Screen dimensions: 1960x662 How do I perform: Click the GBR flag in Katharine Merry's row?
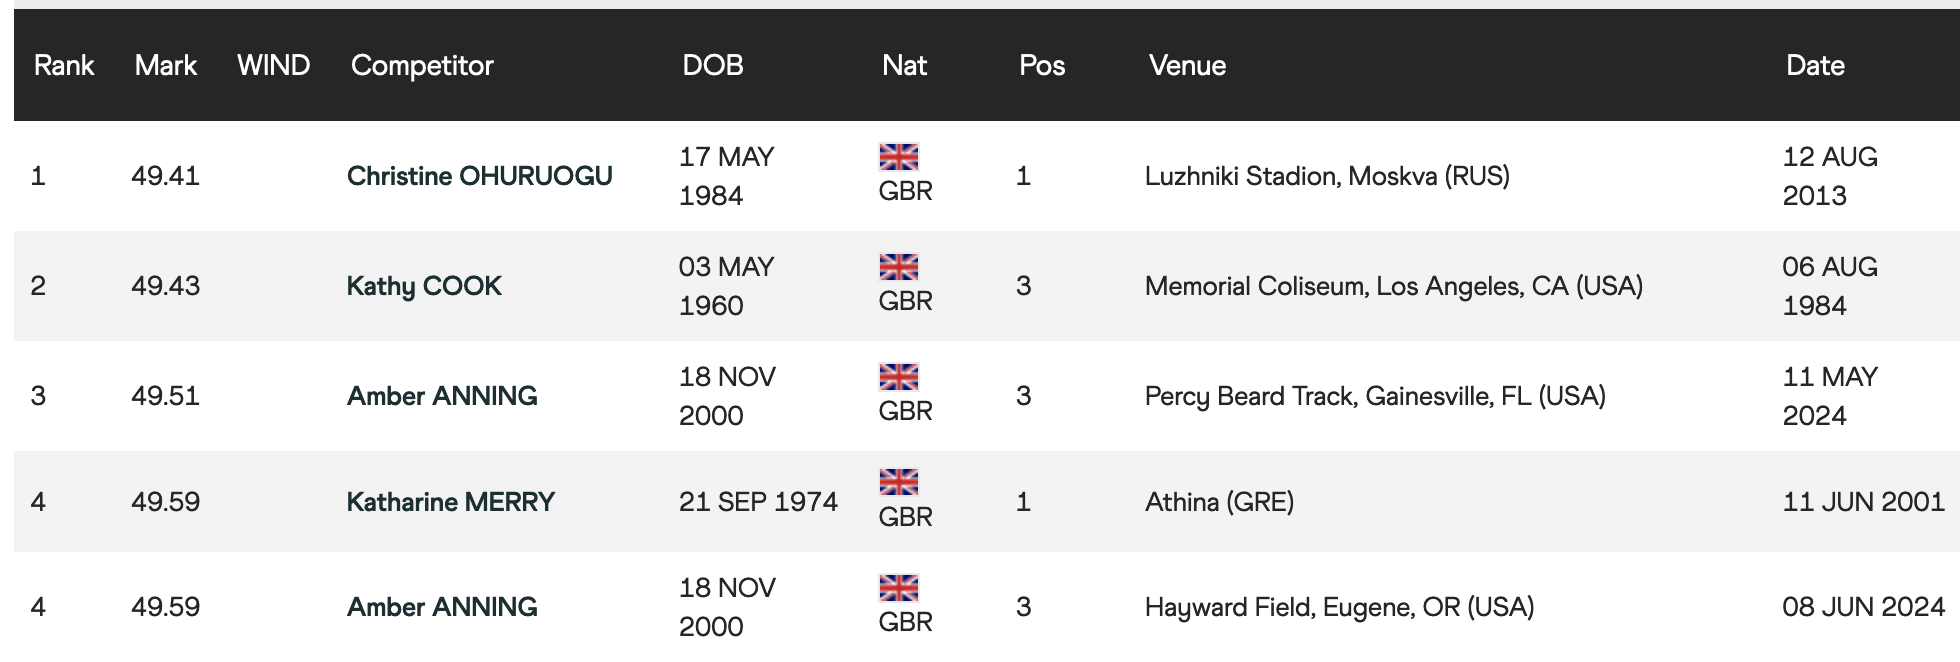pyautogui.click(x=898, y=483)
